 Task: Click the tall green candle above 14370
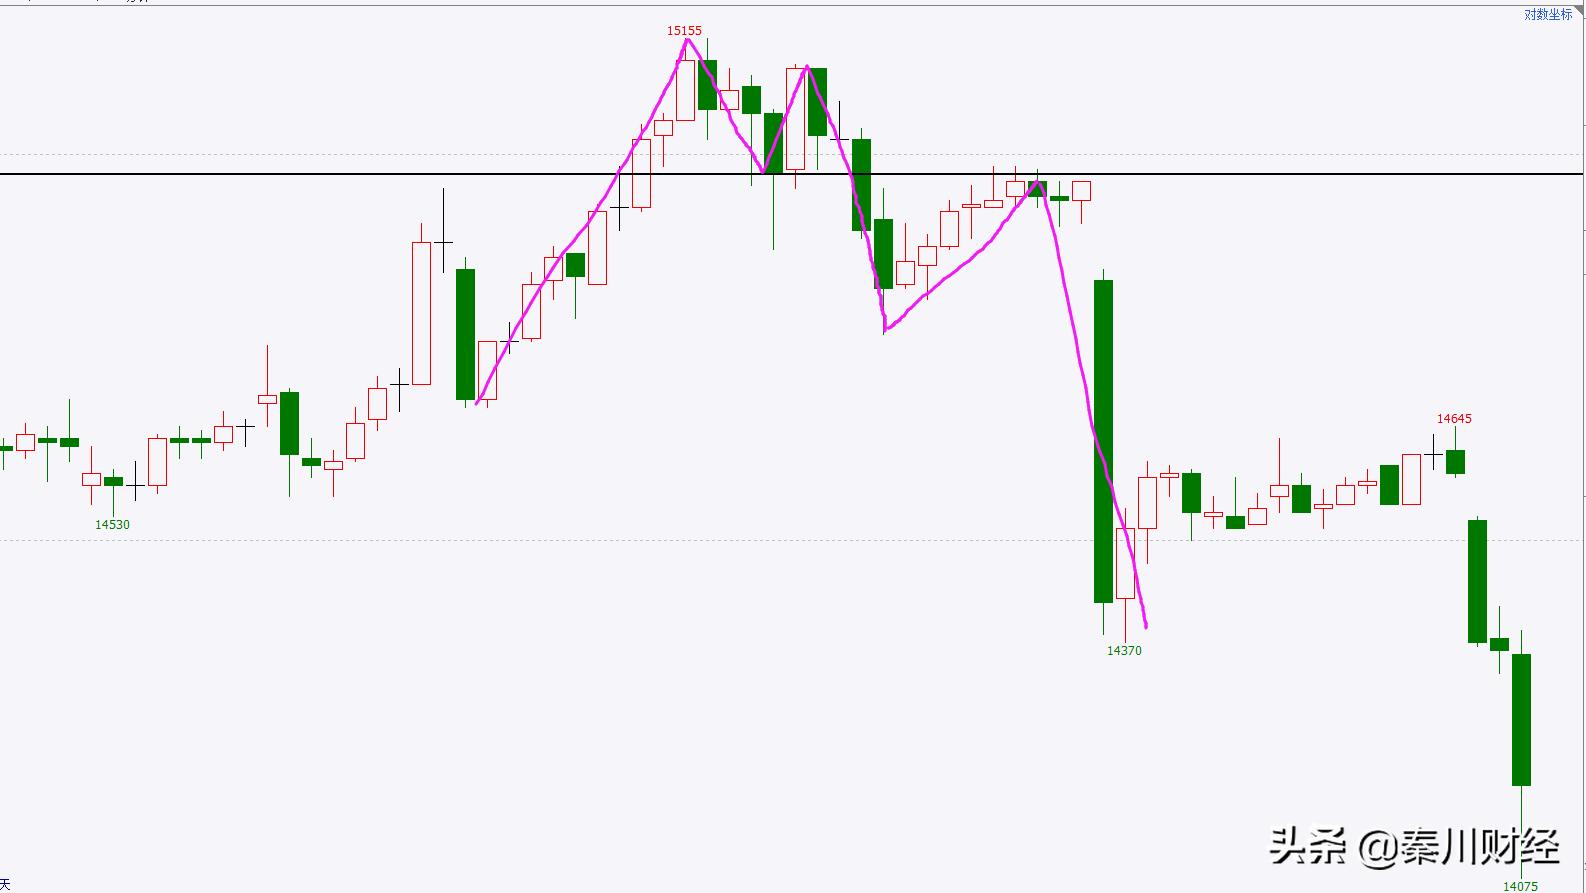1103,440
